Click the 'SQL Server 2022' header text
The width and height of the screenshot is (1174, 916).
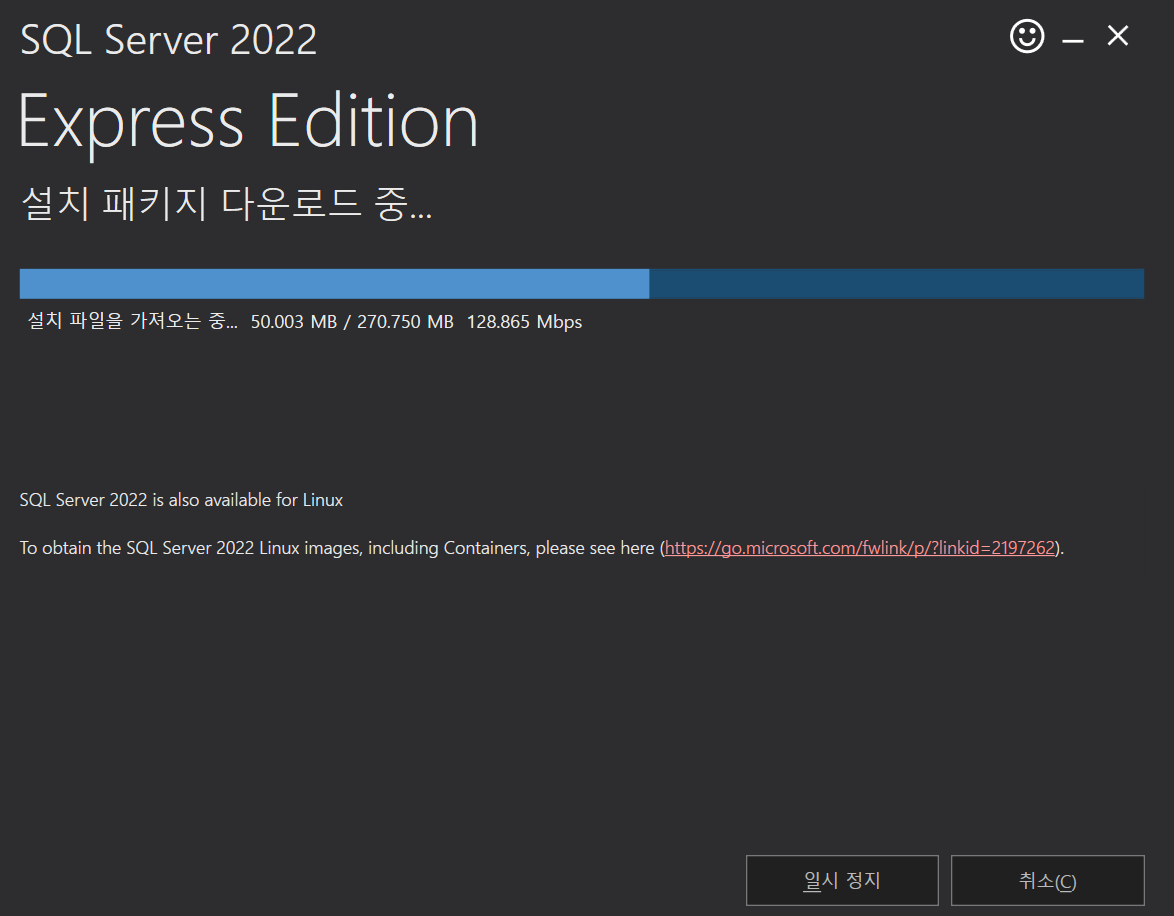(168, 40)
